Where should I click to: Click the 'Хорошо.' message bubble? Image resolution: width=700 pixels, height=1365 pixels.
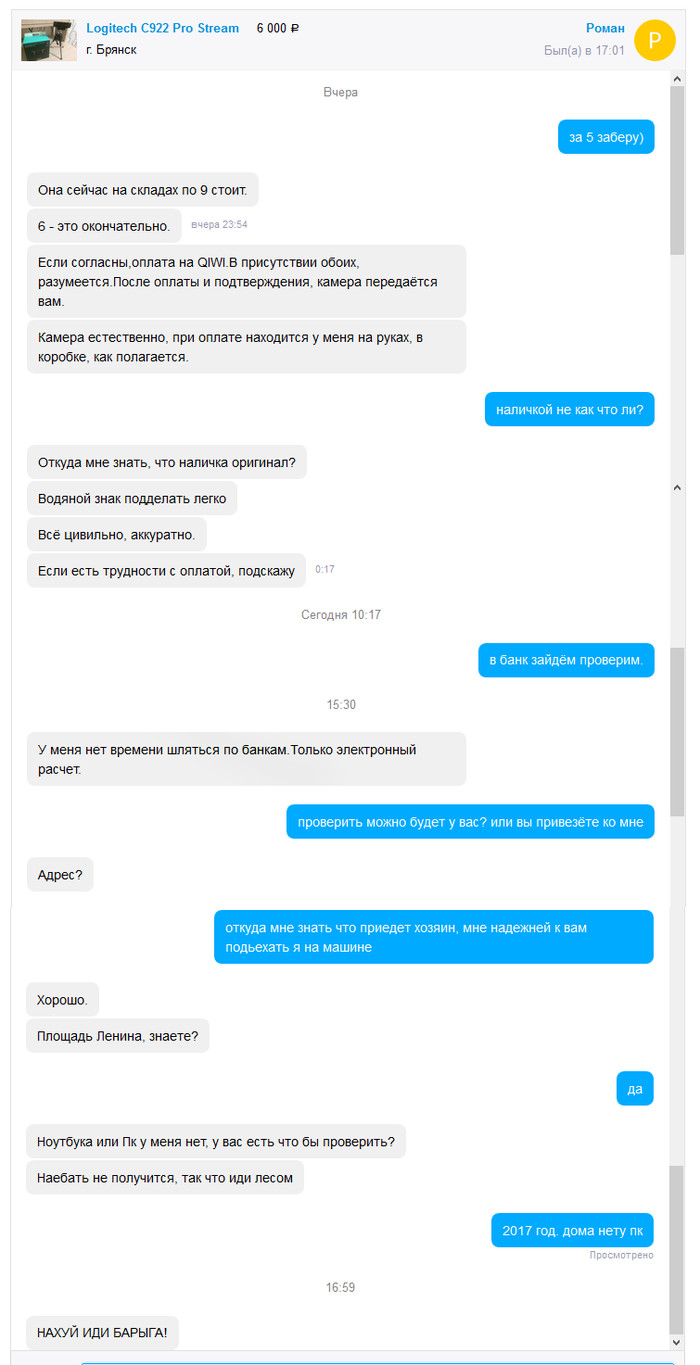pos(62,999)
